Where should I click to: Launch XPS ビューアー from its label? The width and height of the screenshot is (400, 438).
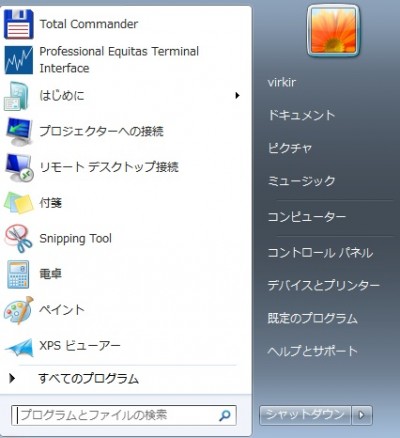pyautogui.click(x=80, y=346)
